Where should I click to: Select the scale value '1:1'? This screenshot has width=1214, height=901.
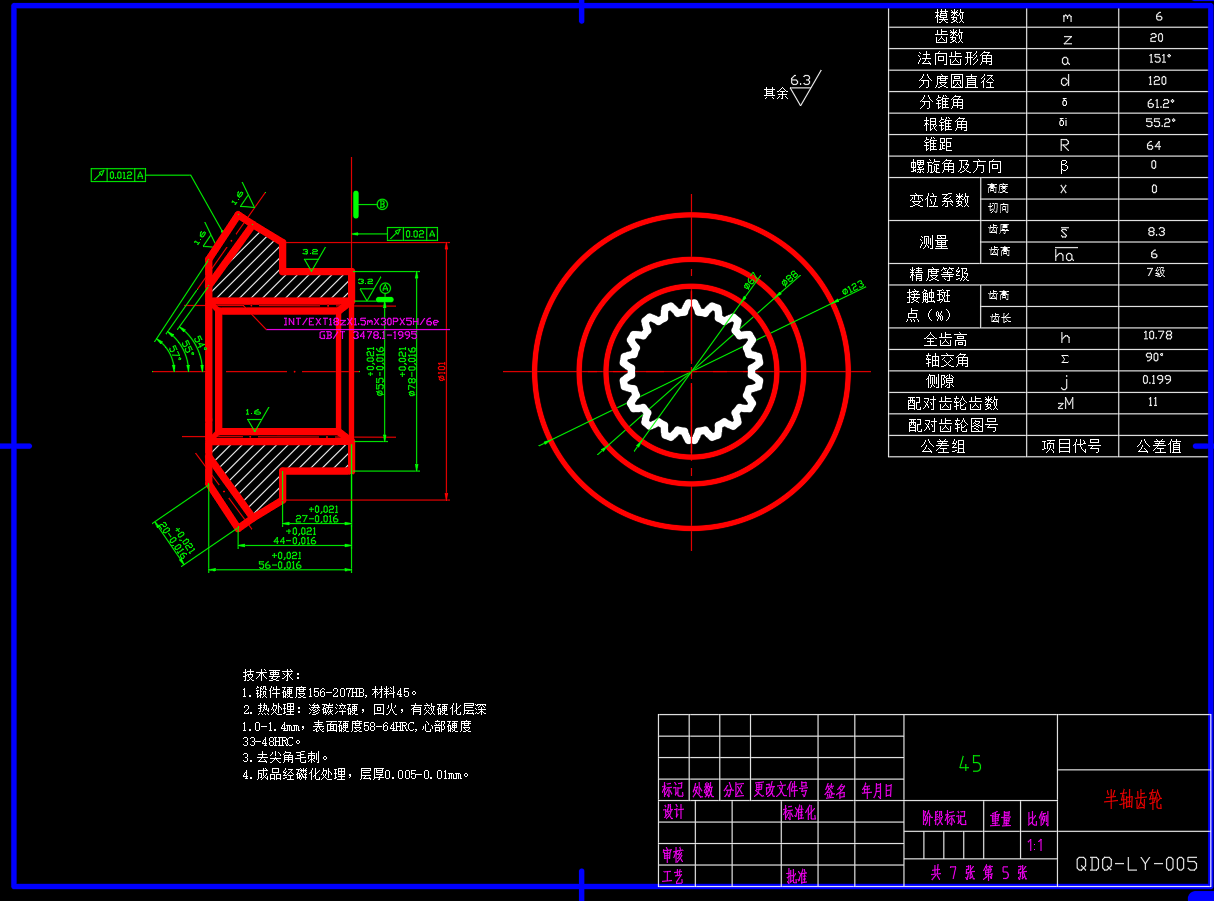pos(1036,845)
